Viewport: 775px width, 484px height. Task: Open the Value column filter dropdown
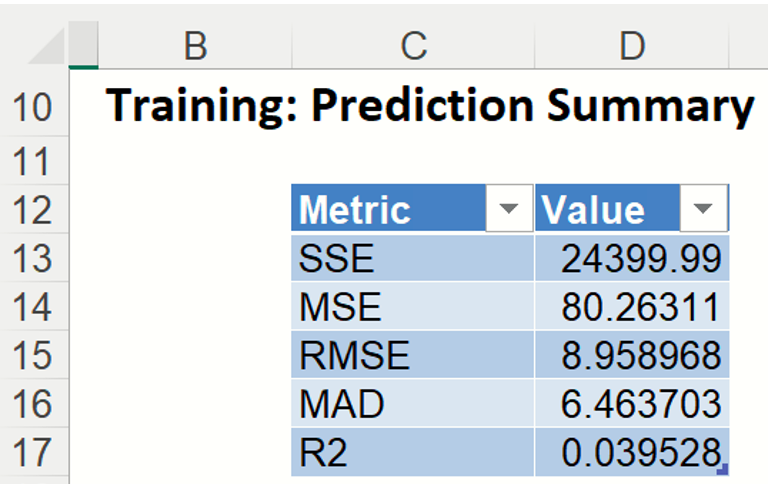tap(703, 209)
